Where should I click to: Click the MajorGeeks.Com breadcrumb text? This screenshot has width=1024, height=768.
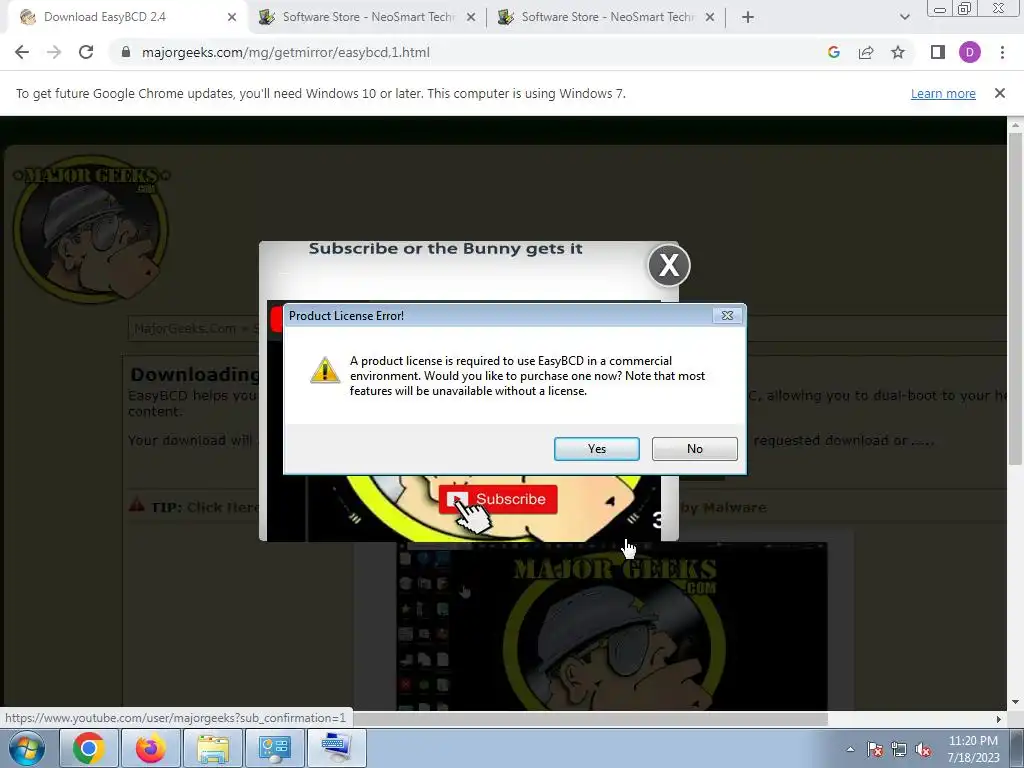click(185, 328)
